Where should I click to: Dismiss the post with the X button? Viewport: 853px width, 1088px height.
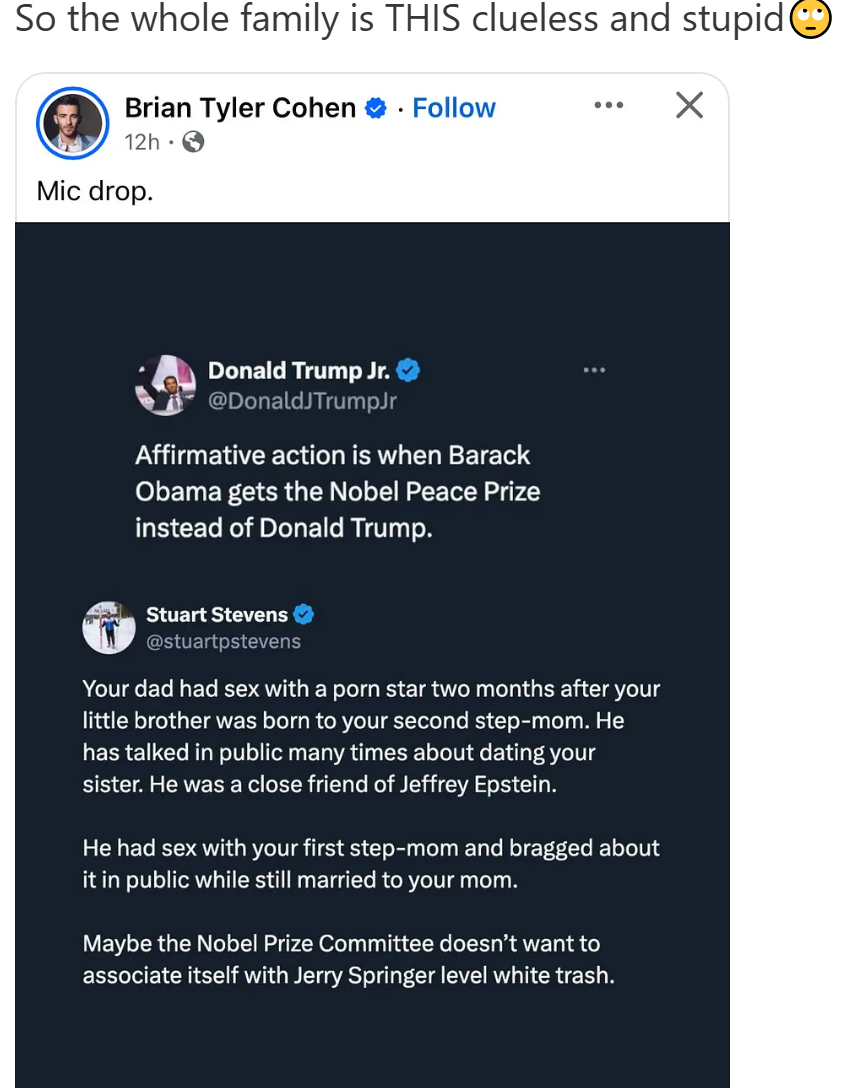pos(689,105)
